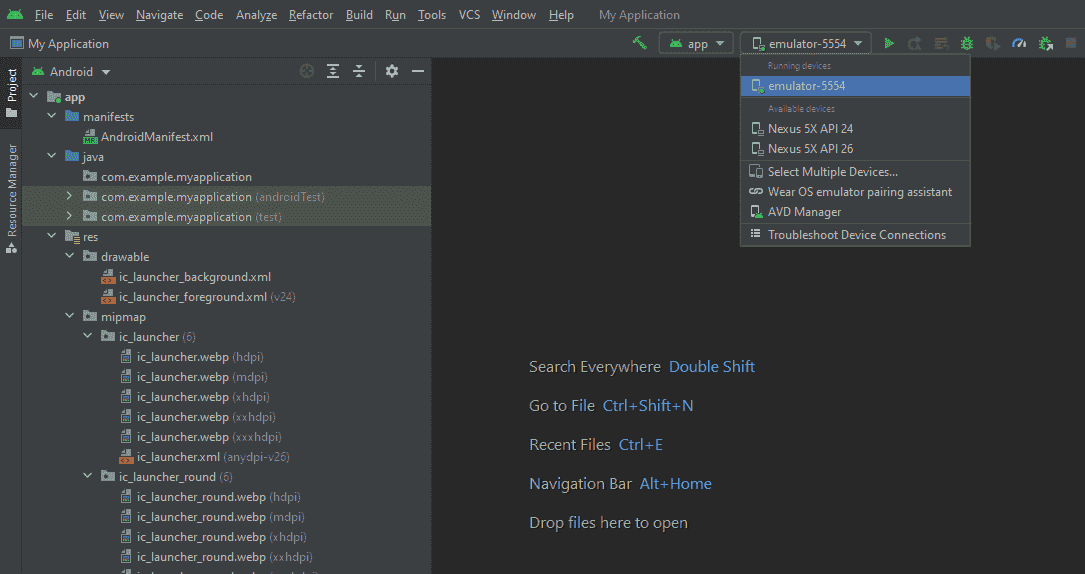Click the AVD Manager icon in dropdown

756,212
